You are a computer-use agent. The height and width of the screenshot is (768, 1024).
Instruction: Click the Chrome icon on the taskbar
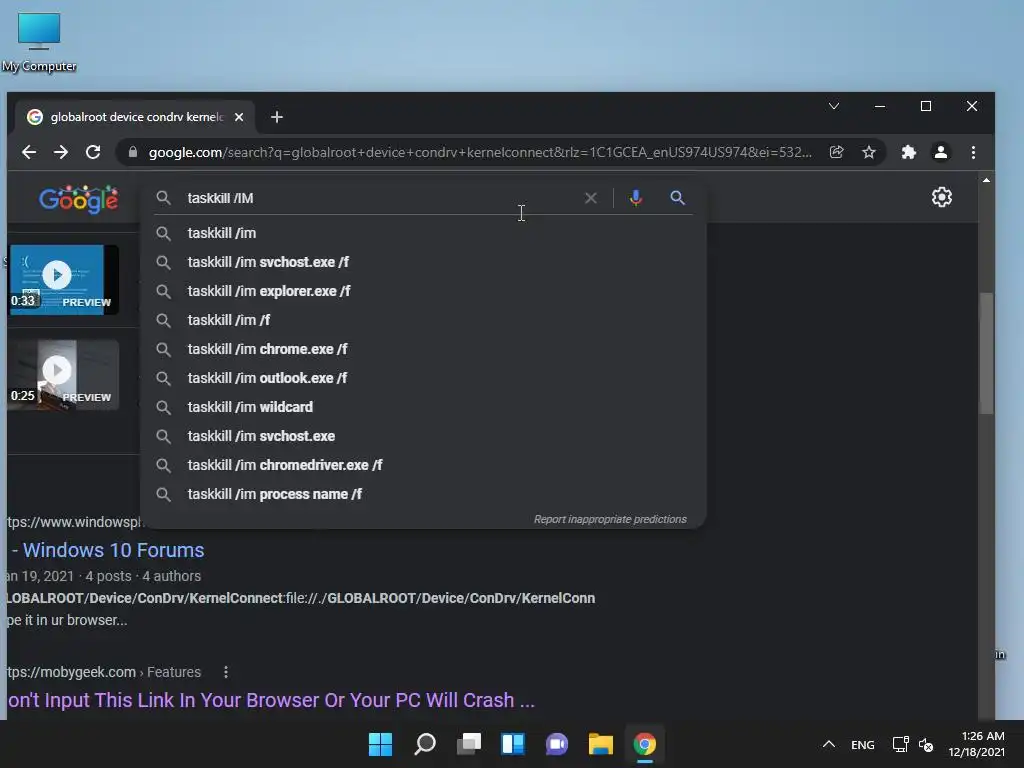tap(645, 744)
